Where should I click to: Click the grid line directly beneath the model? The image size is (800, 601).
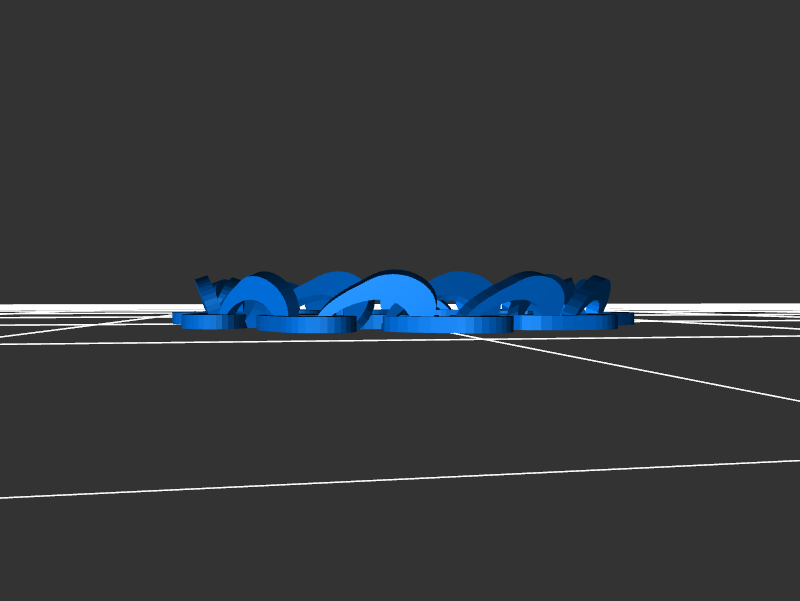pos(400,339)
